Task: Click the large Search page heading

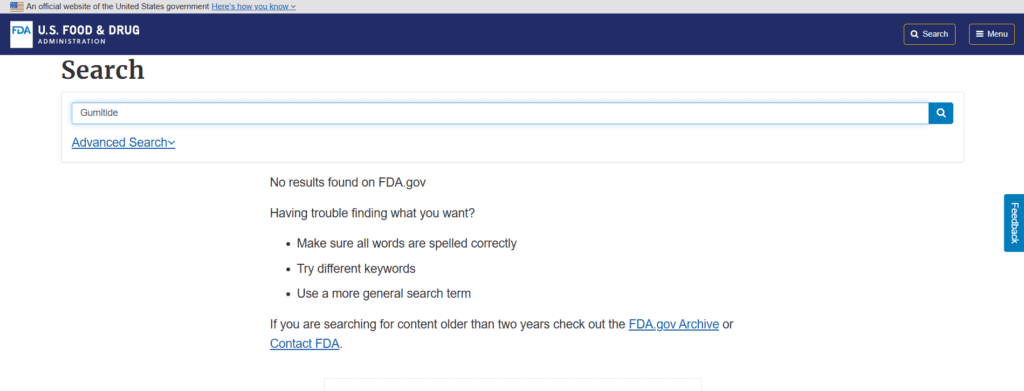Action: tap(103, 70)
